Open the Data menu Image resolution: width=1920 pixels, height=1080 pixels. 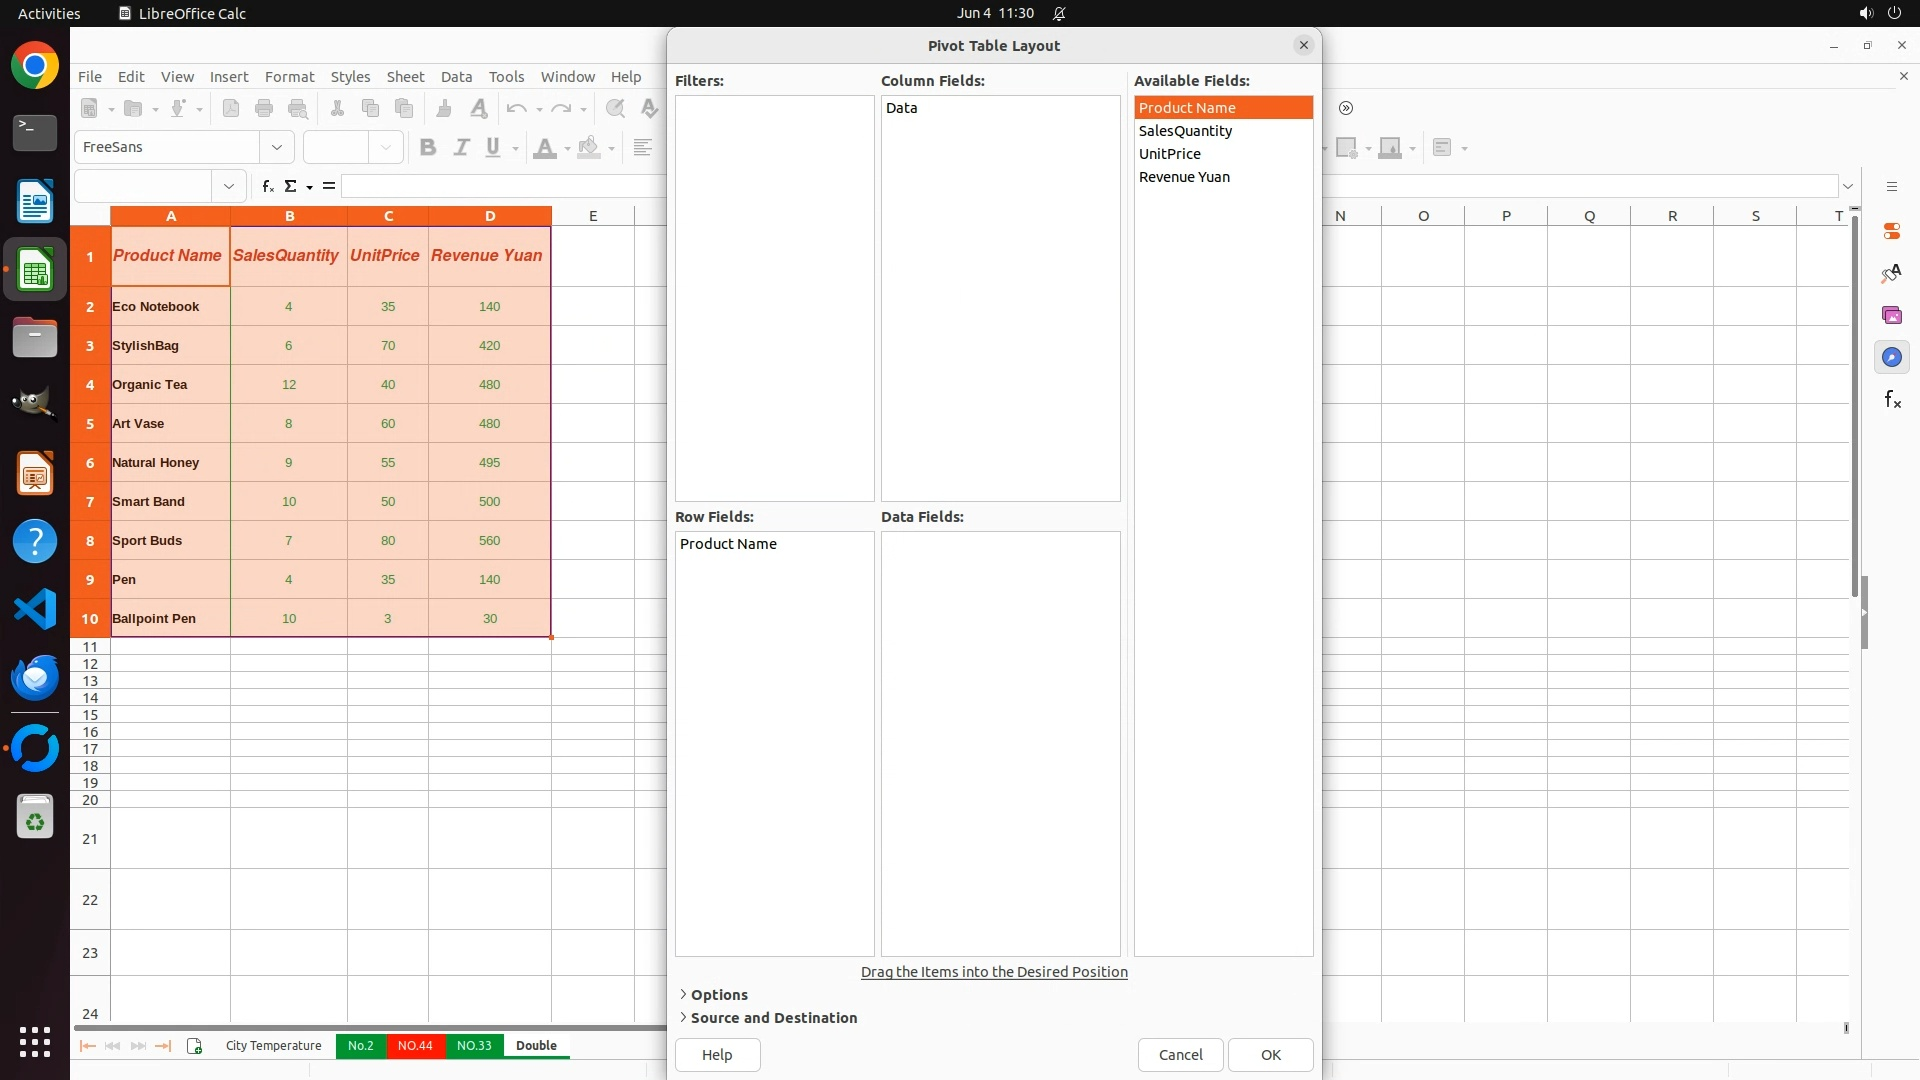coord(456,77)
